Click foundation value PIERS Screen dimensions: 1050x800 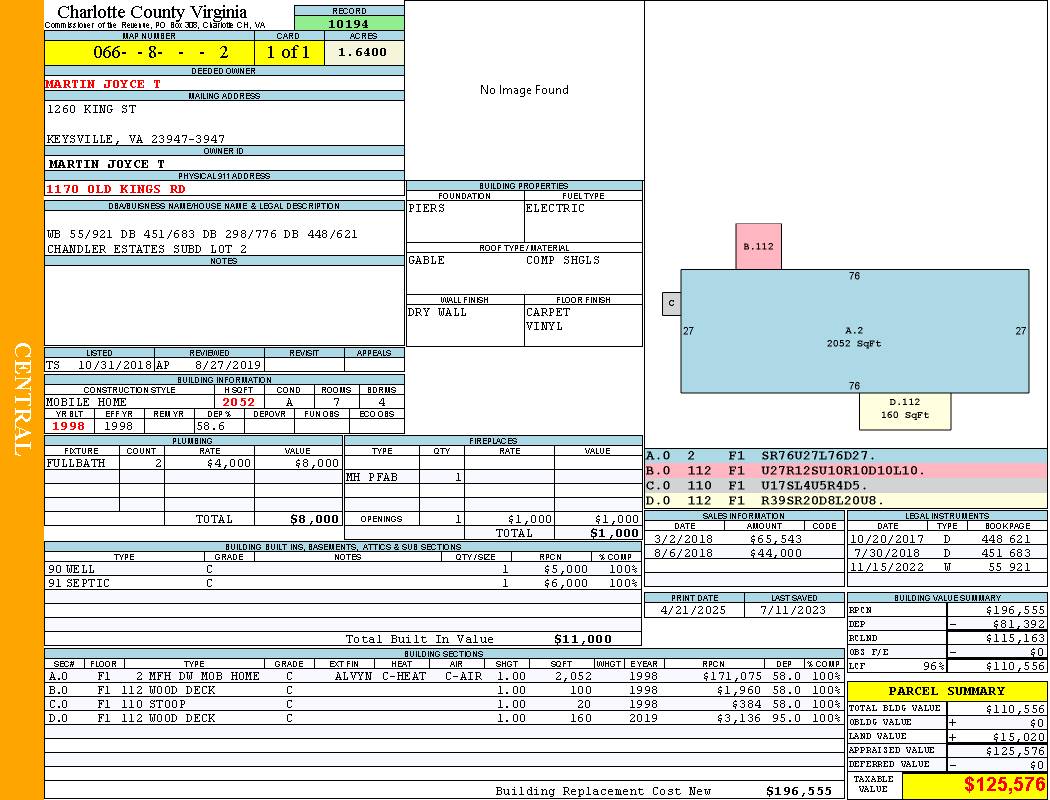427,208
